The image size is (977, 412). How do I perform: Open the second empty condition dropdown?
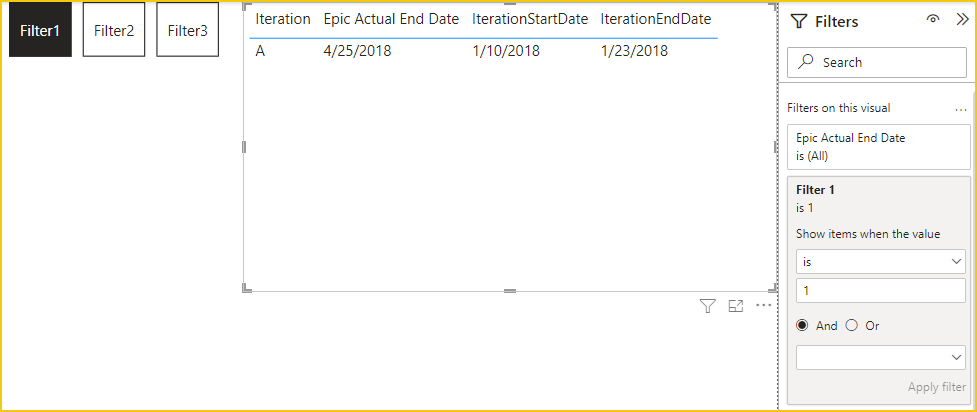click(880, 357)
